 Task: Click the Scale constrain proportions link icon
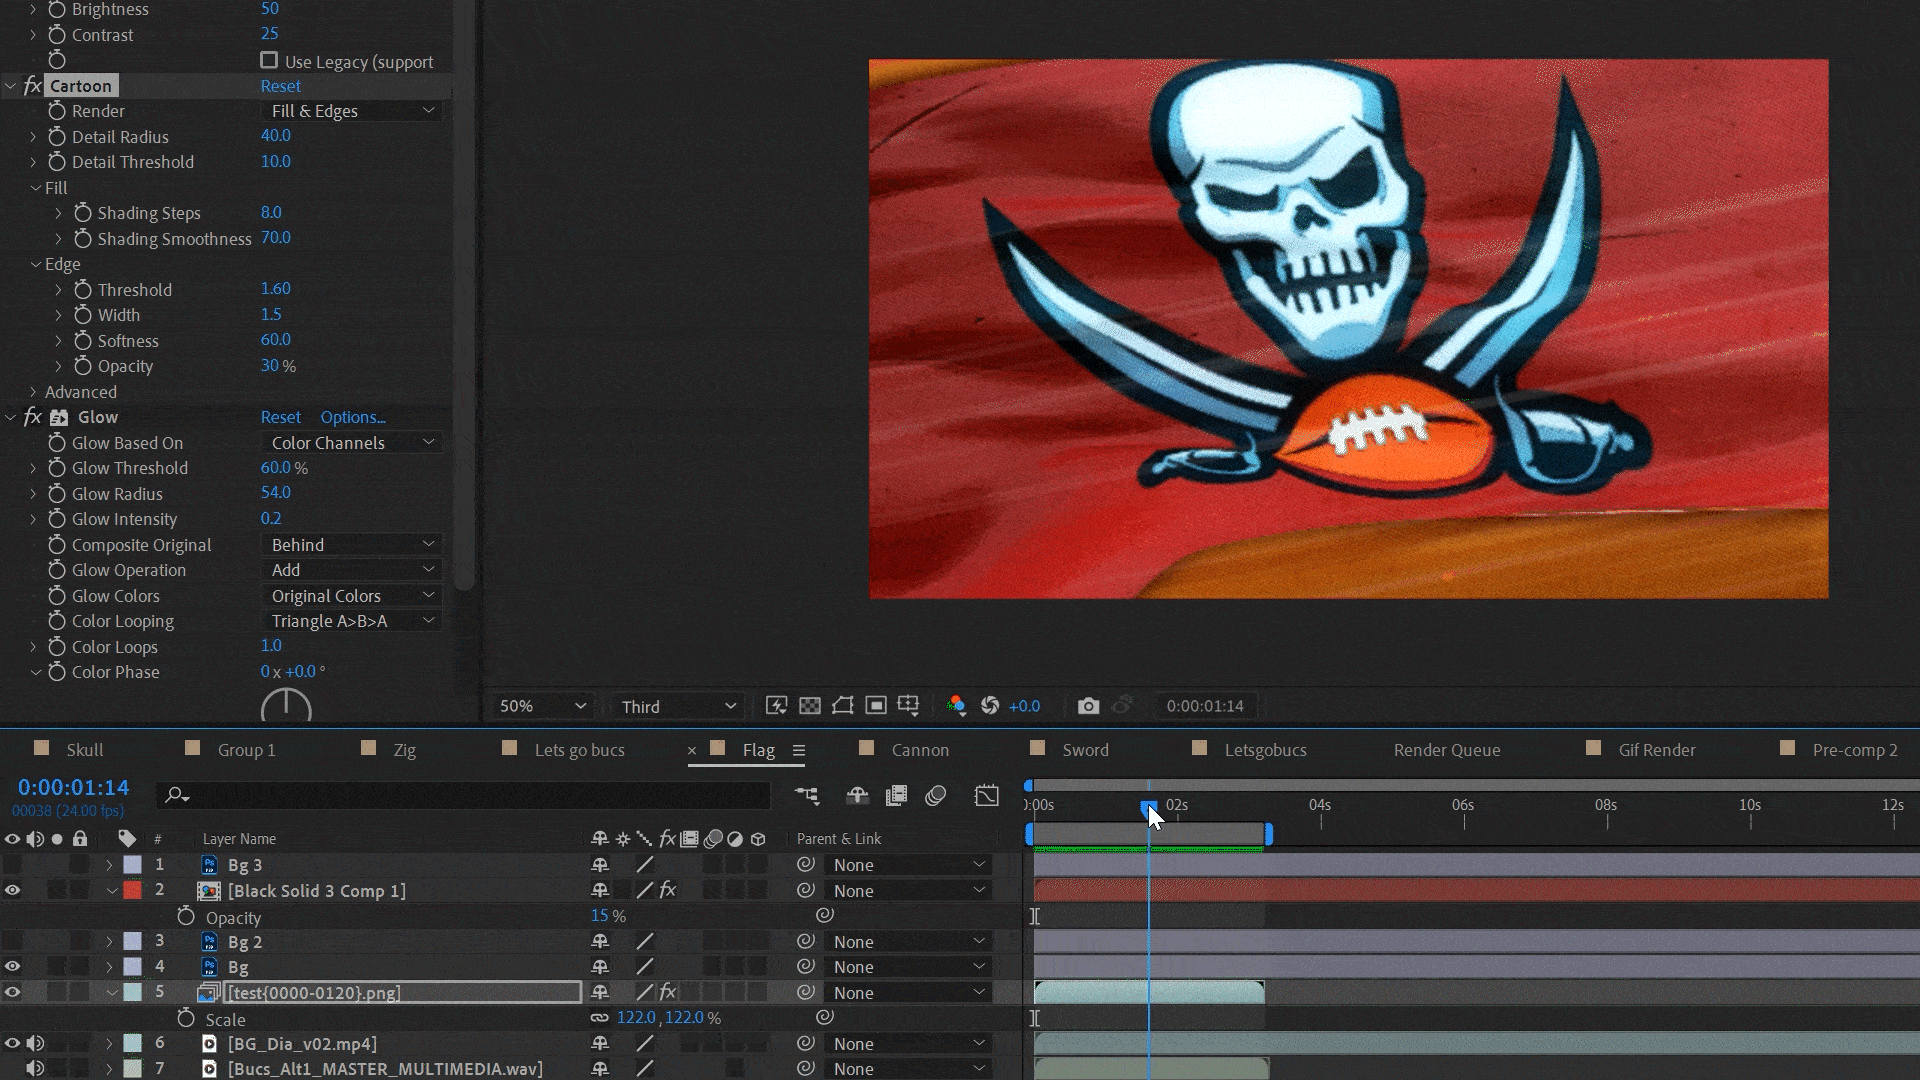(x=599, y=1018)
